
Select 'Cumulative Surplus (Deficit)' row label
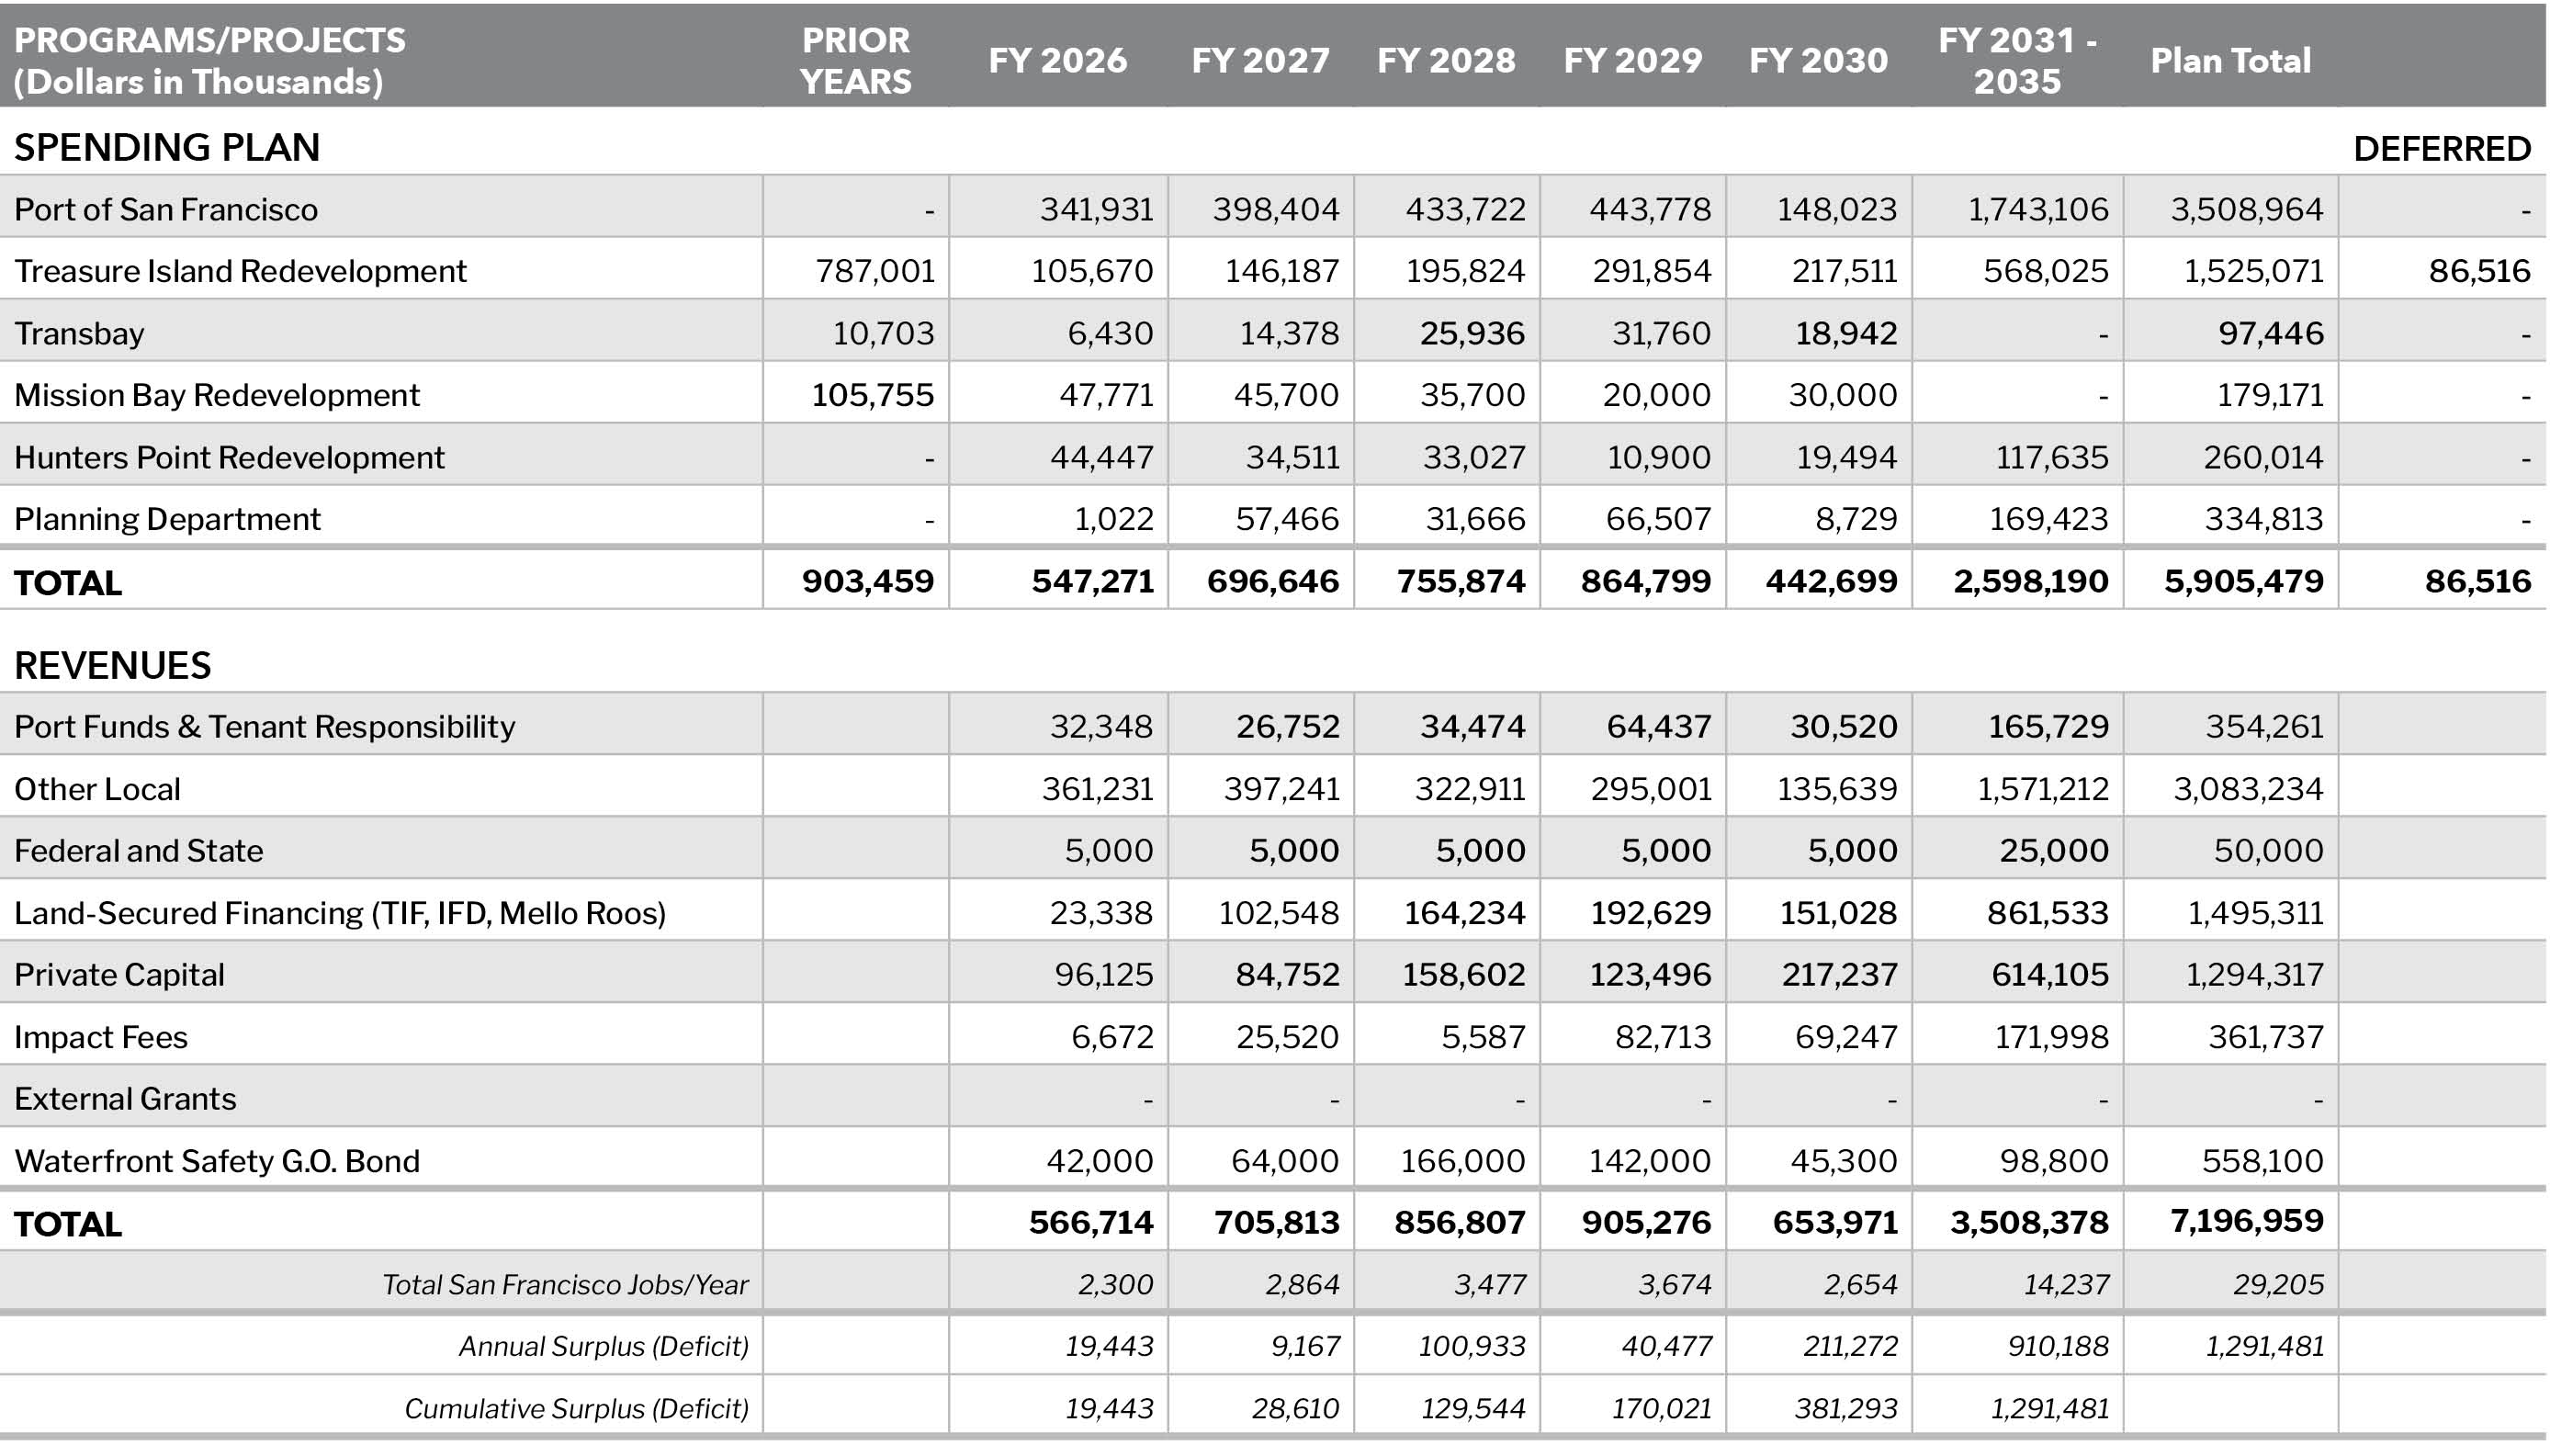(576, 1409)
